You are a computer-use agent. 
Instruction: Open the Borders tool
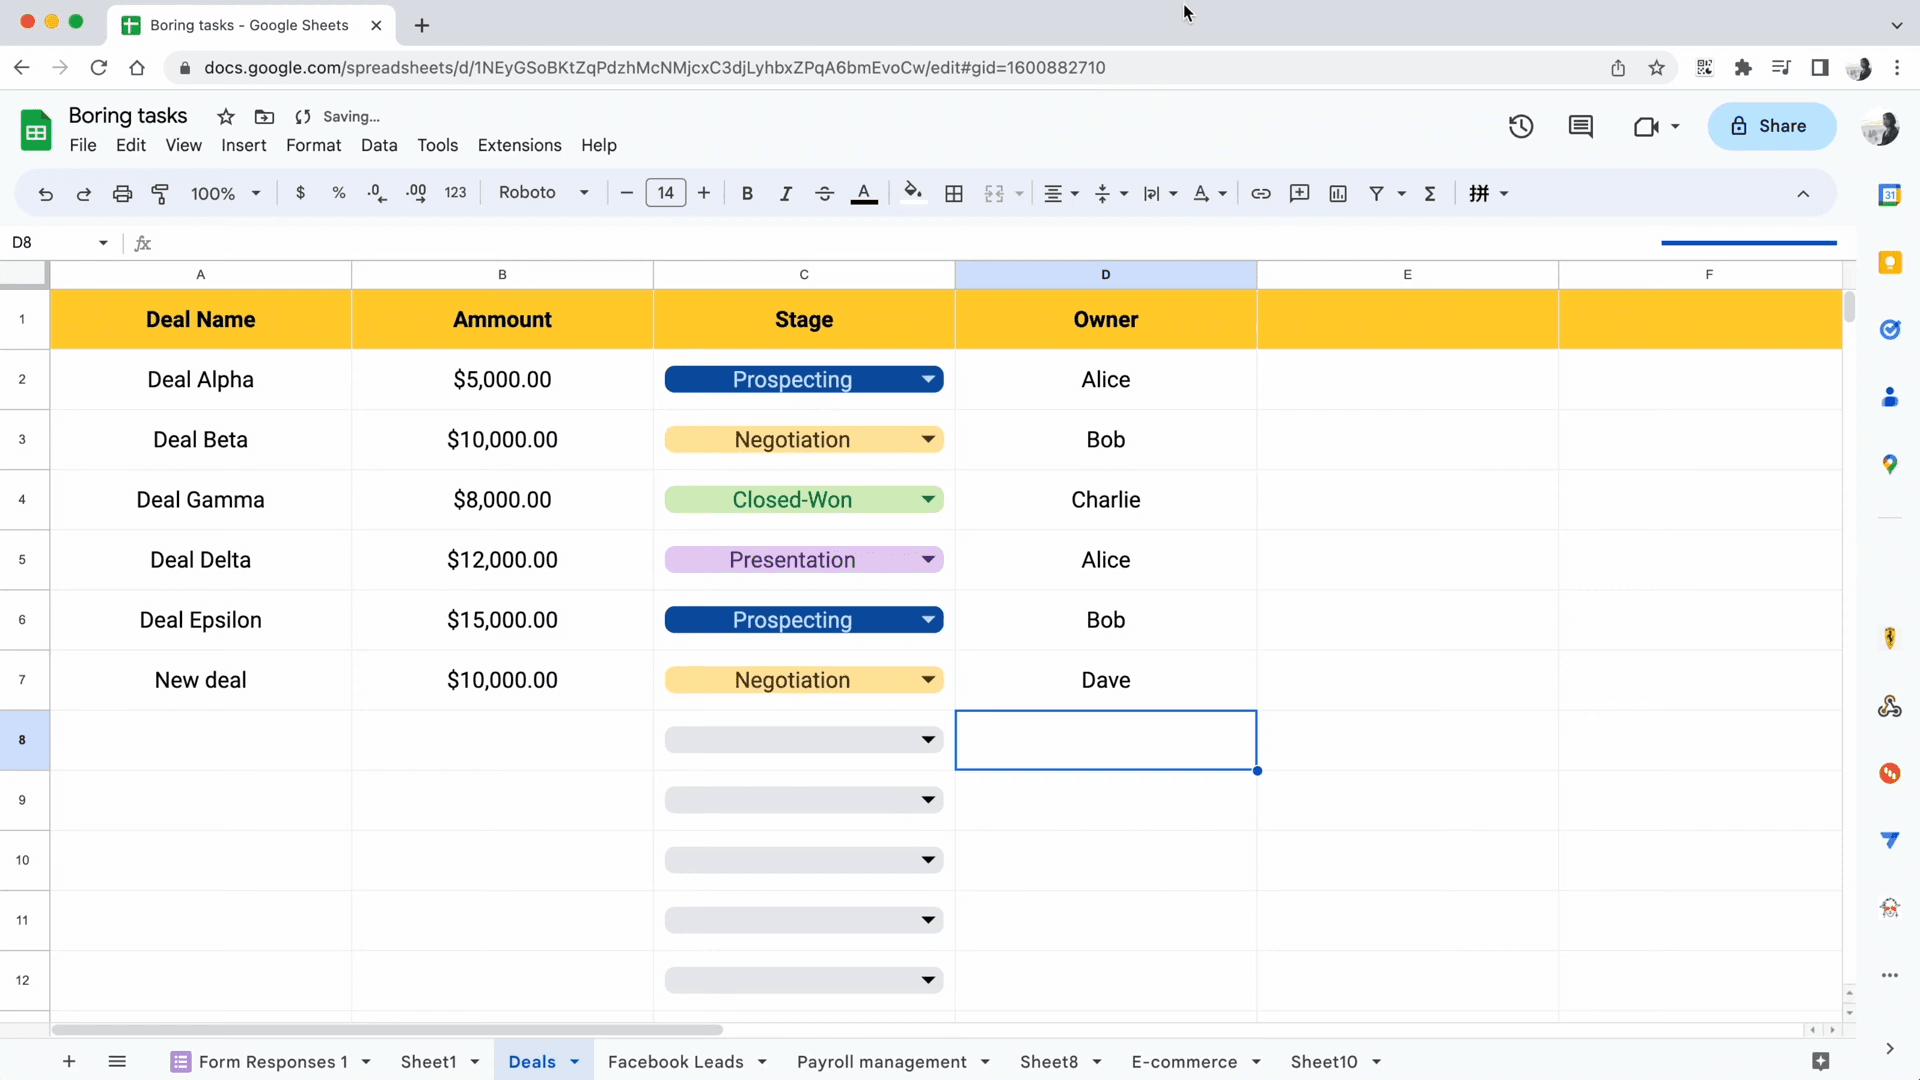pyautogui.click(x=953, y=193)
